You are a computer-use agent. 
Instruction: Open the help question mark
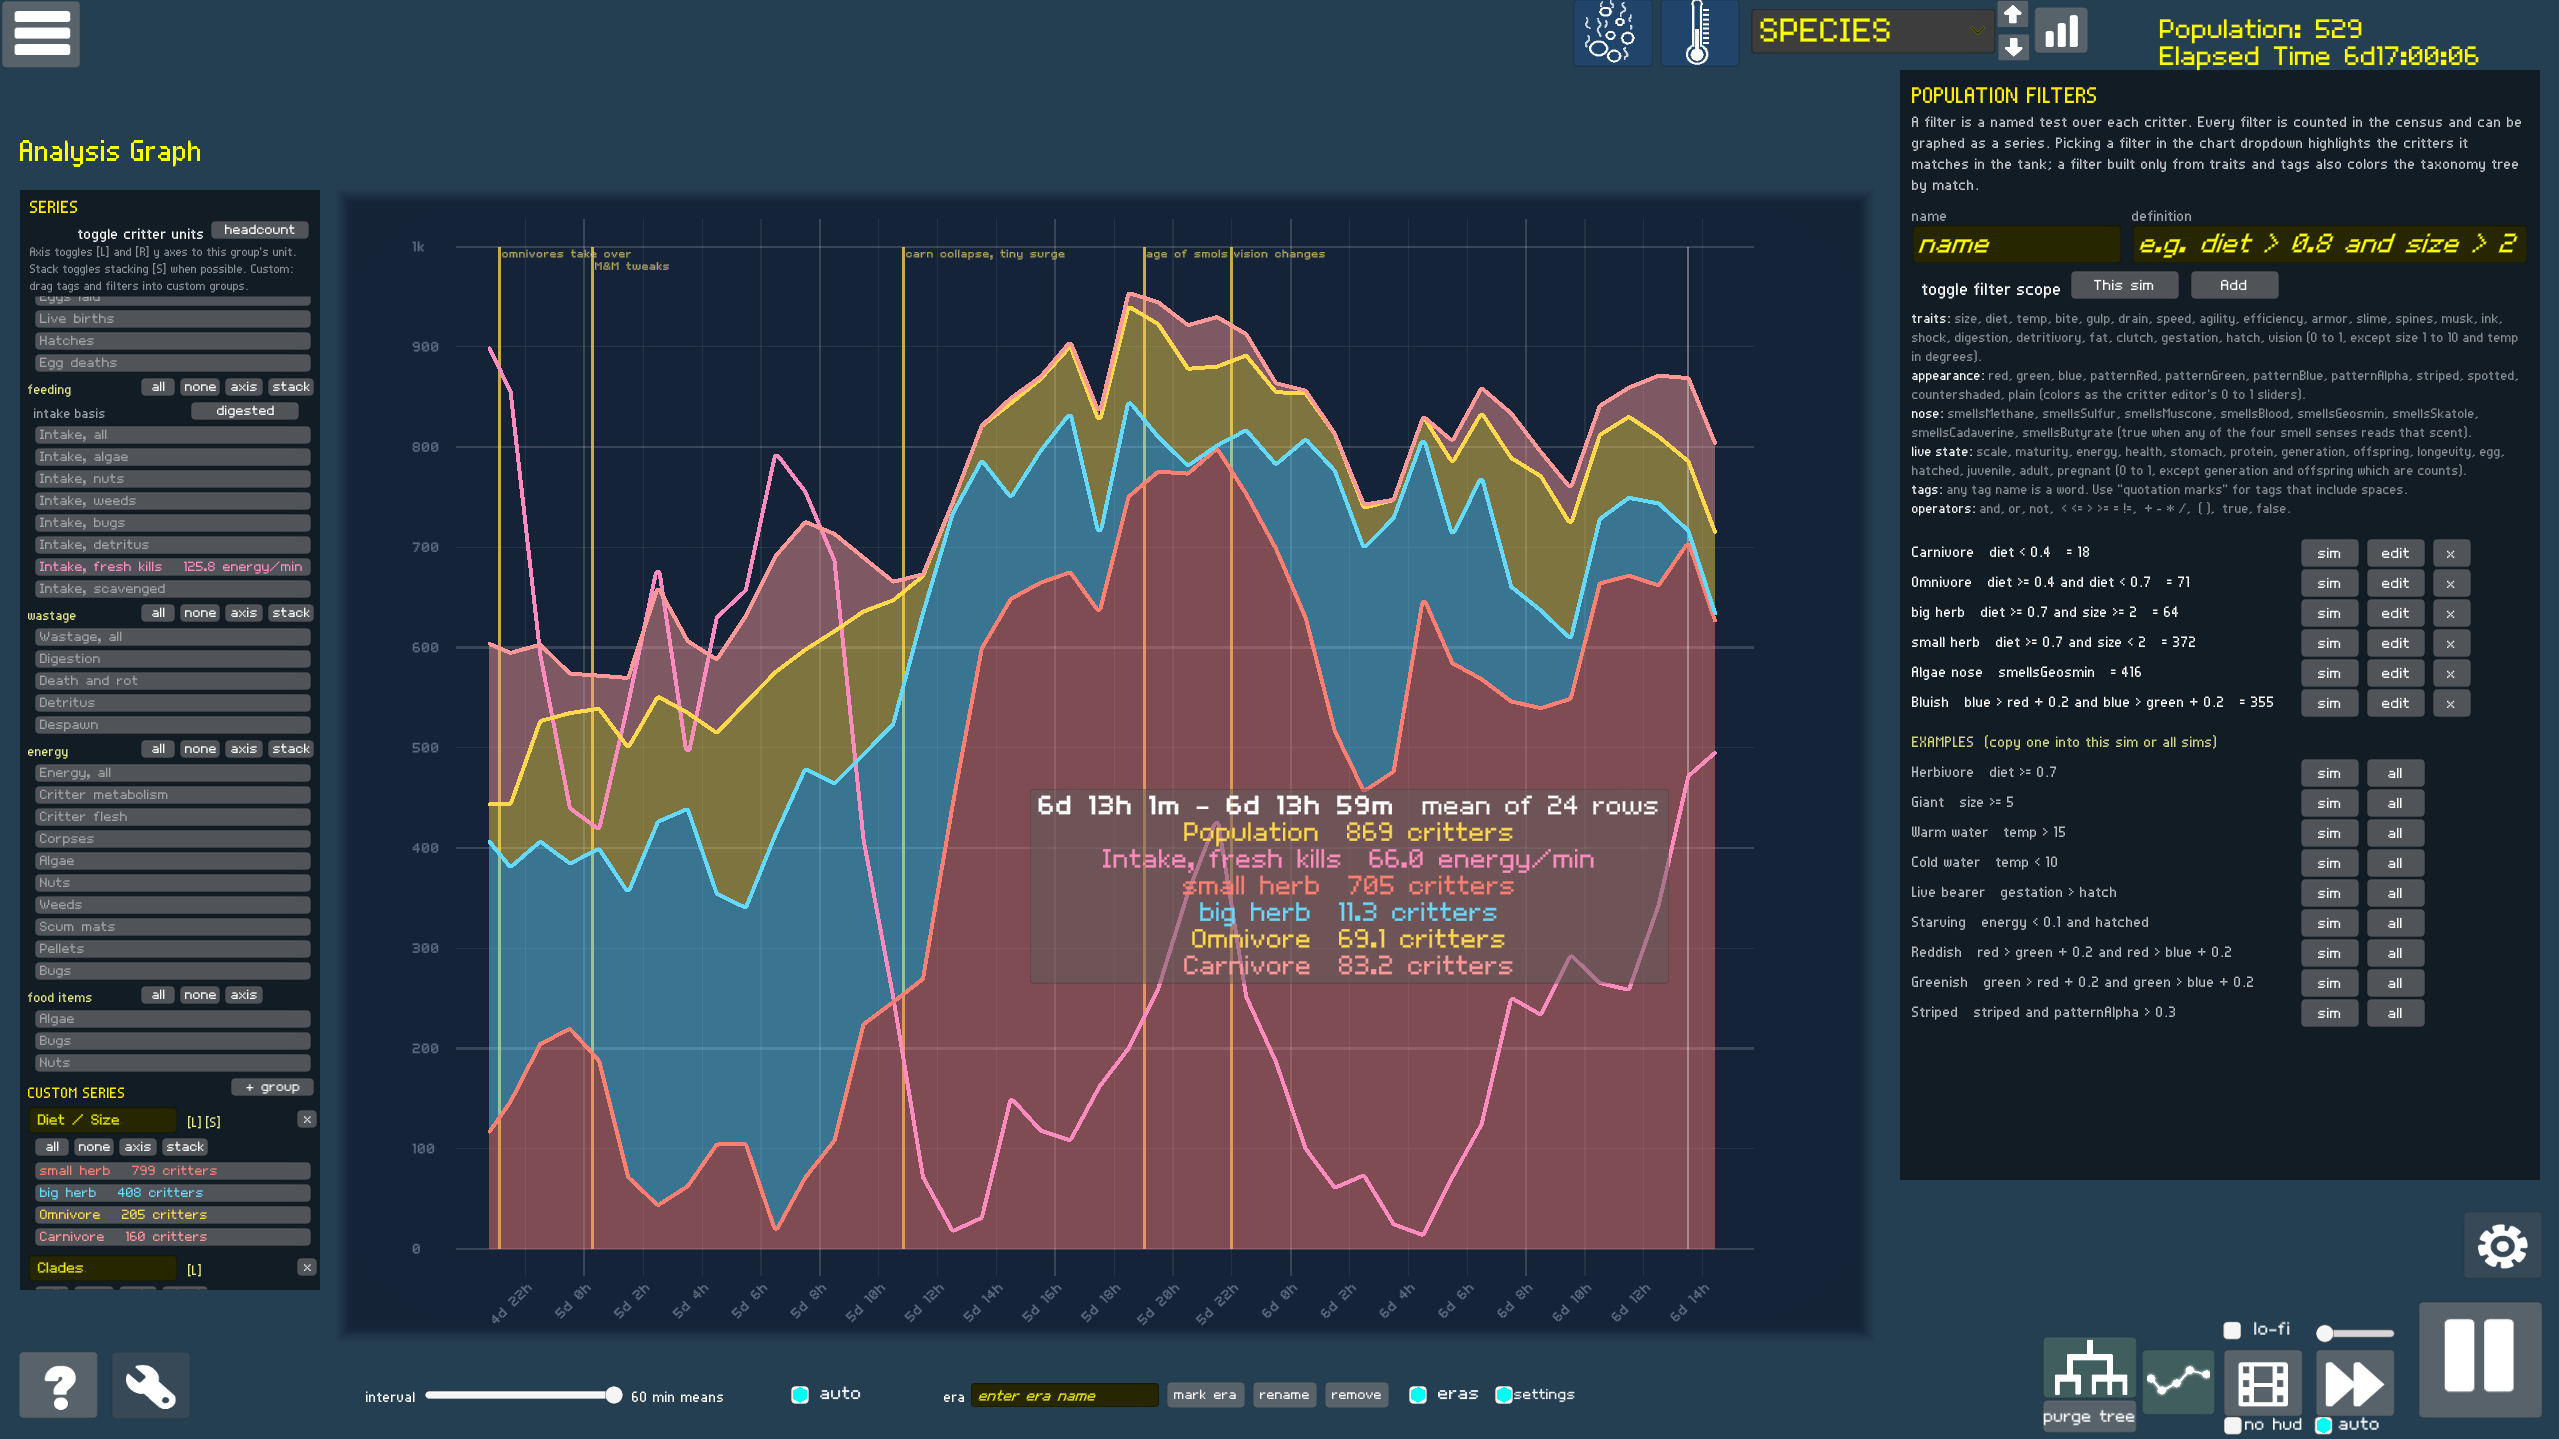pyautogui.click(x=59, y=1385)
